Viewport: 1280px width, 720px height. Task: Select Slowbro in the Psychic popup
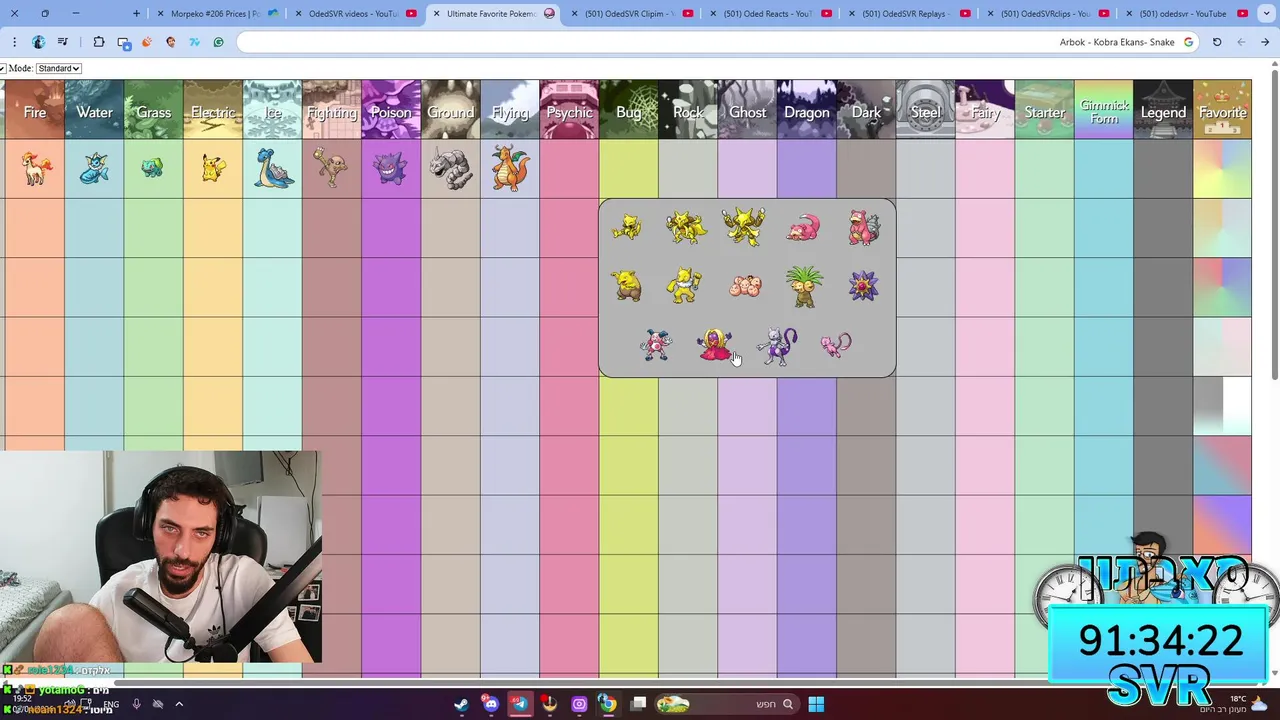pyautogui.click(x=863, y=227)
